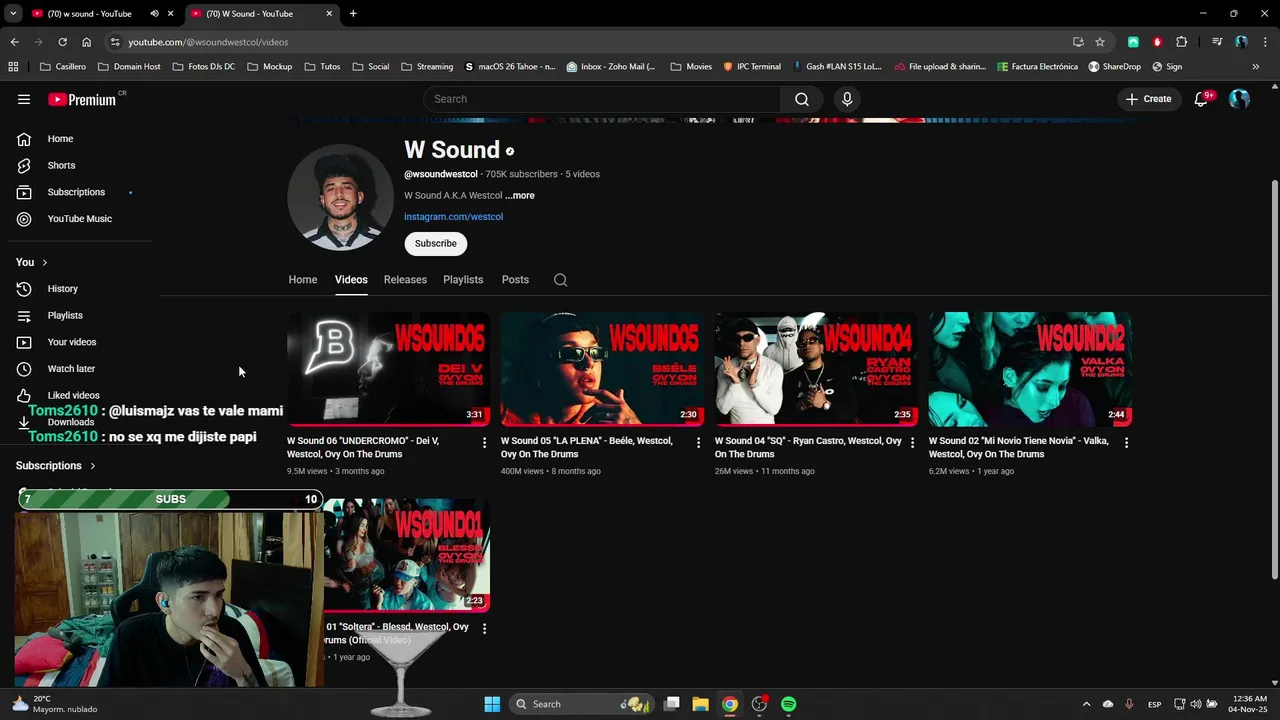Viewport: 1280px width, 720px height.
Task: Open options for W Sound 04 video
Action: [x=912, y=442]
